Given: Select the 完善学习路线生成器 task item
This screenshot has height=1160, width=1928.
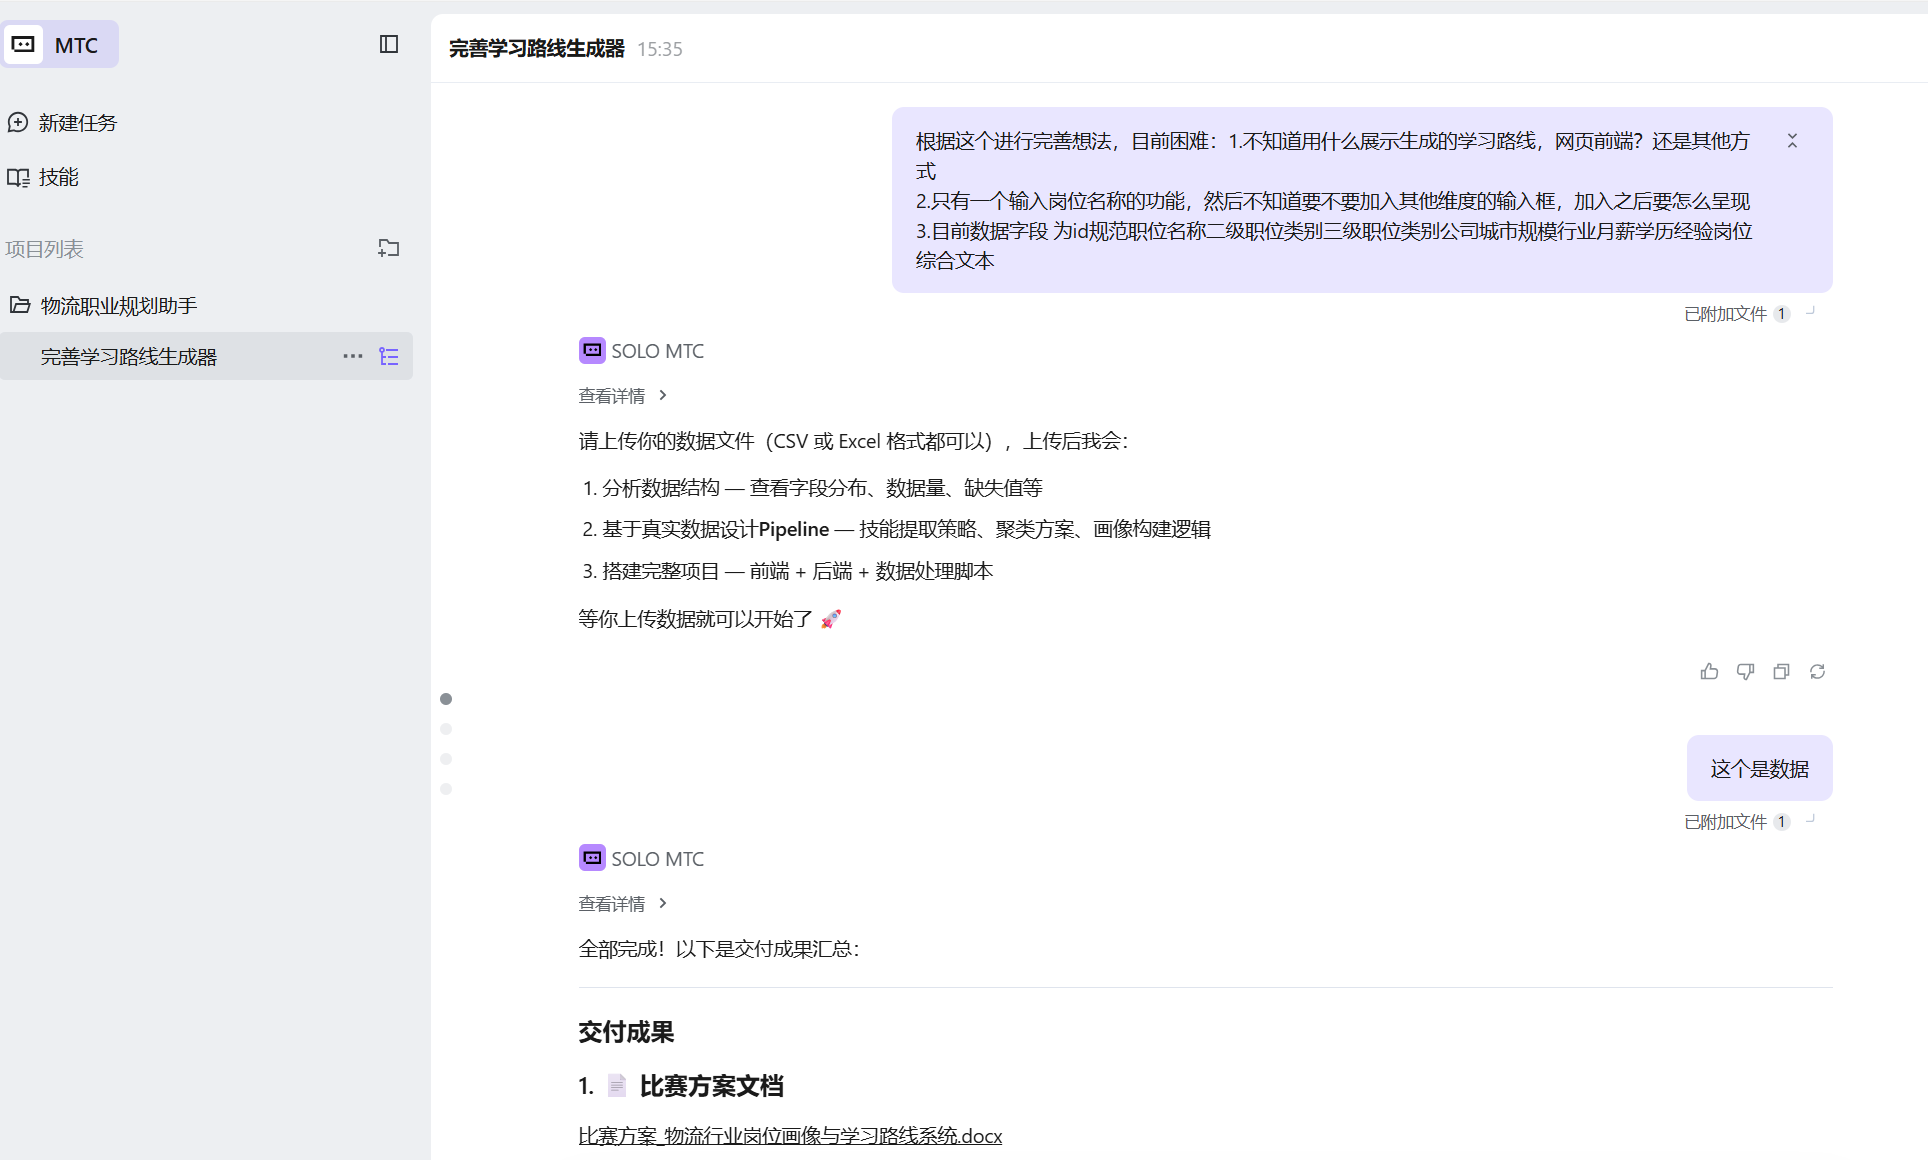Looking at the screenshot, I should click(x=129, y=357).
